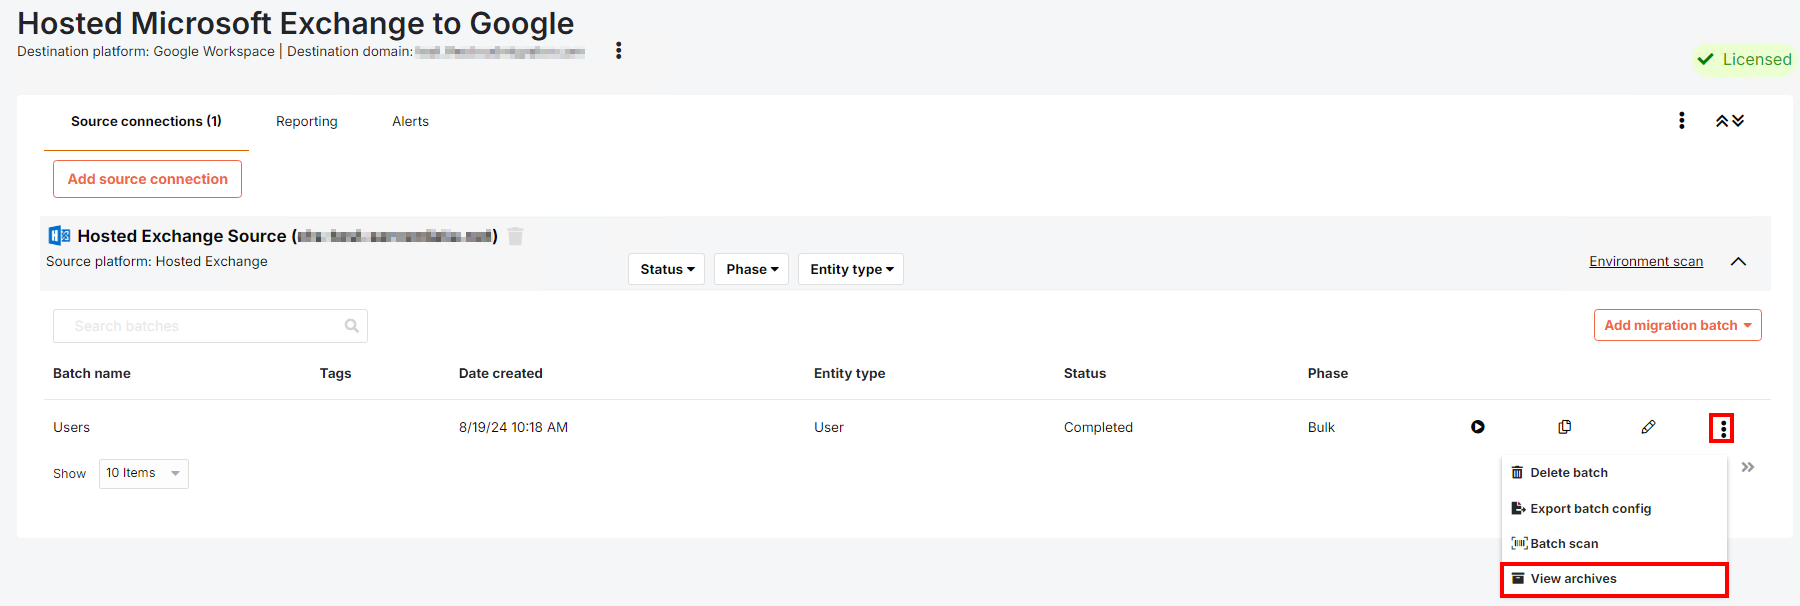
Task: Select the Users batch name cell
Action: coord(72,427)
